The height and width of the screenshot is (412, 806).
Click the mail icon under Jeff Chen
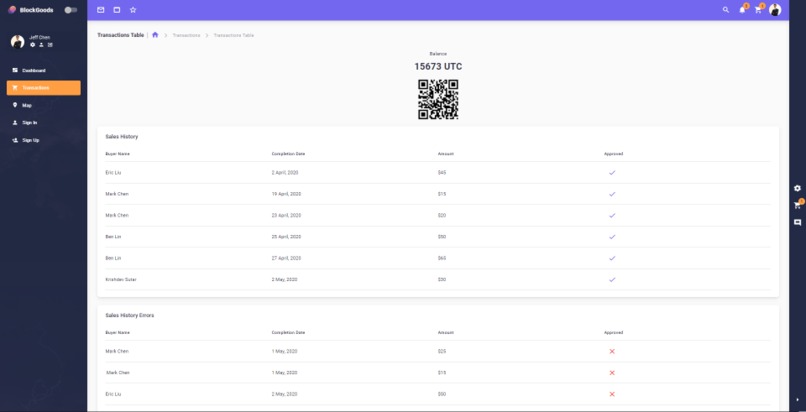(50, 45)
